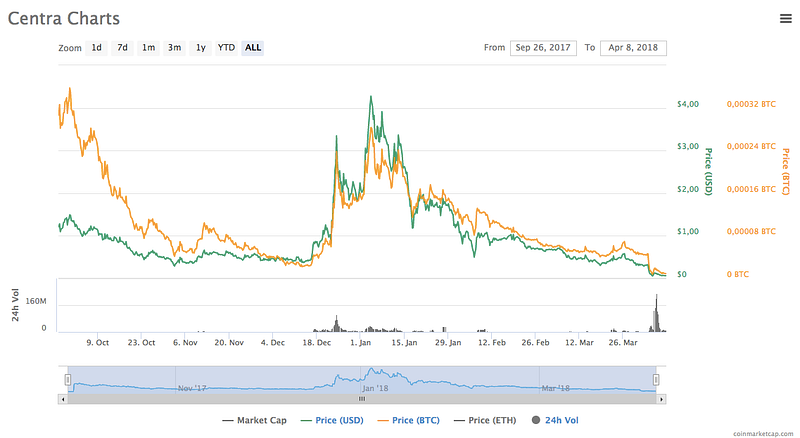The height and width of the screenshot is (438, 800).
Task: Click the 4. Dec x-axis label
Action: [273, 343]
